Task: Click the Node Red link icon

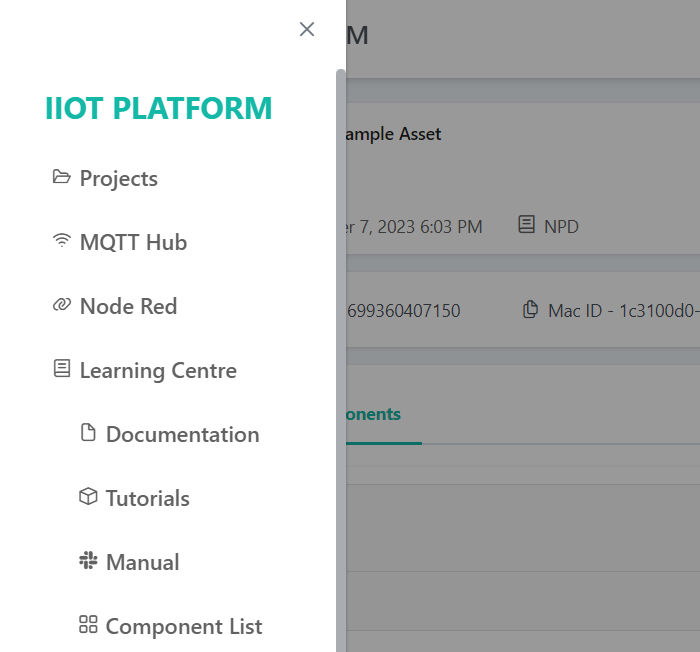Action: pos(62,305)
